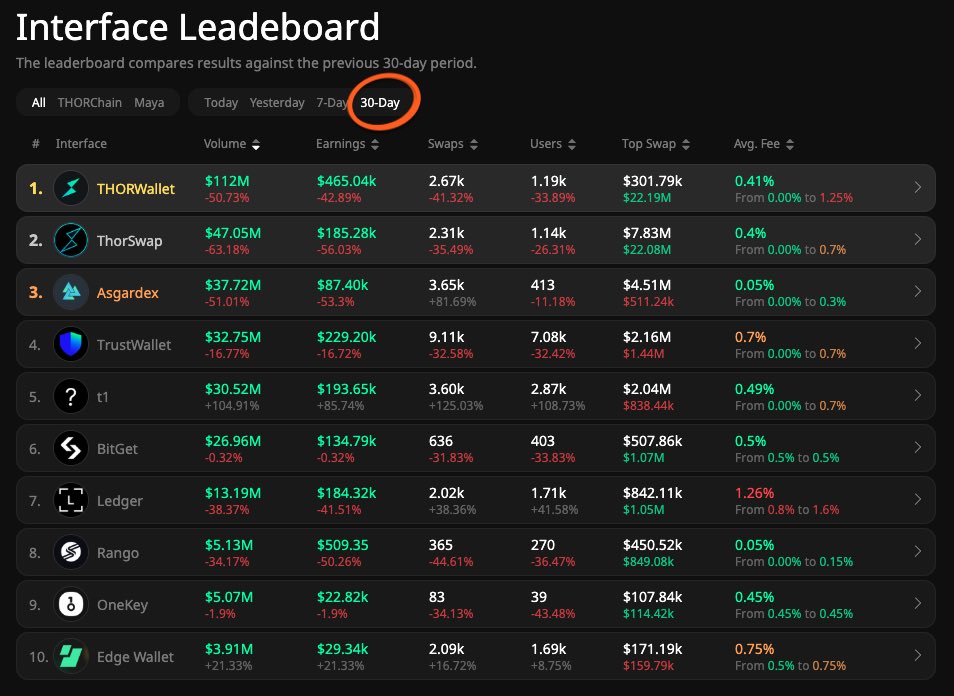This screenshot has width=954, height=696.
Task: Sort by Swaps column arrows
Action: click(x=474, y=144)
